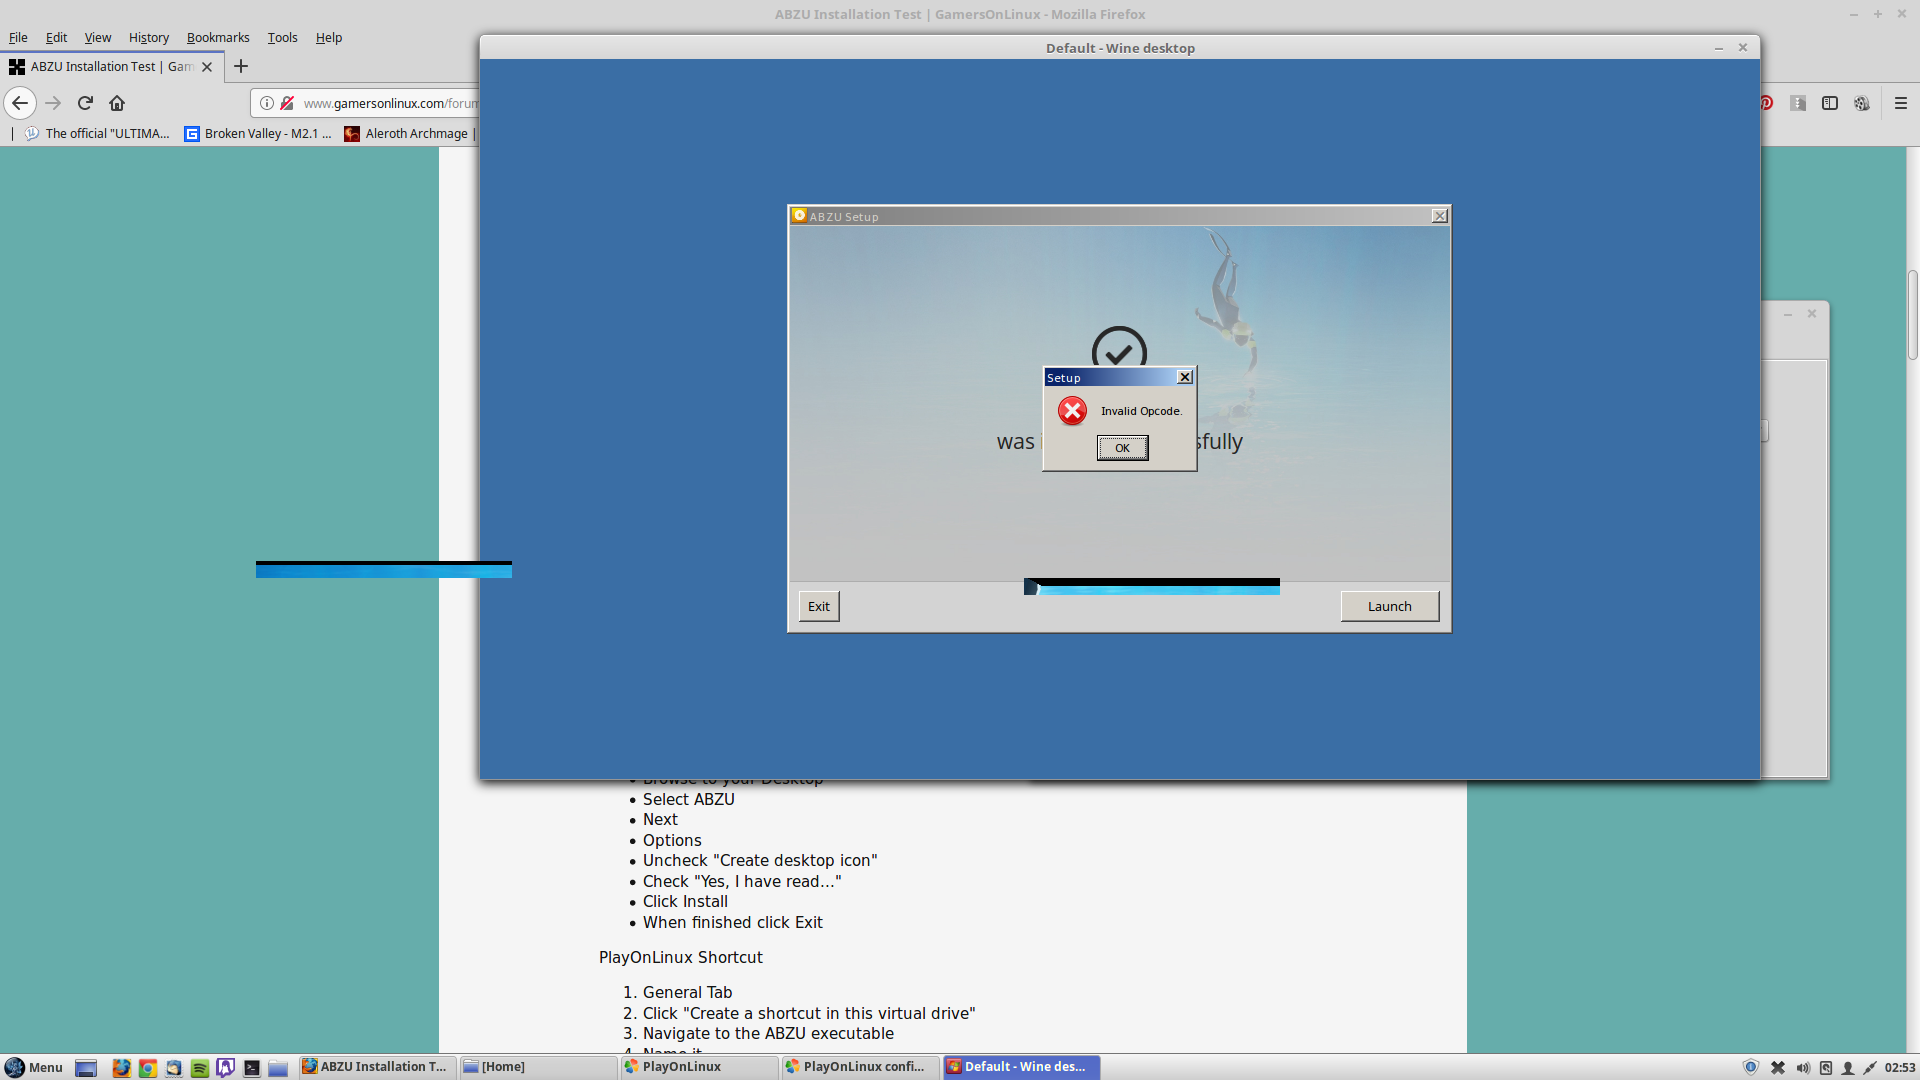Go back in Firefox
The width and height of the screenshot is (1920, 1080).
pyautogui.click(x=20, y=103)
